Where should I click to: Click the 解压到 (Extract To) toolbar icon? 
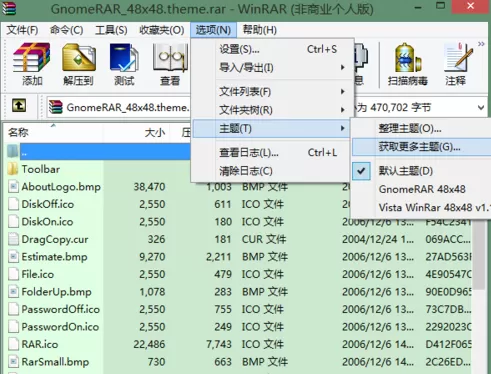pos(79,57)
